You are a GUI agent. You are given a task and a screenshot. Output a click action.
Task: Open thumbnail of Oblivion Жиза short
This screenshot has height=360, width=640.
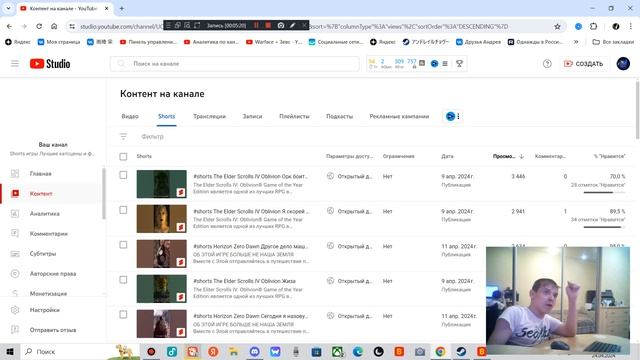[x=162, y=289]
